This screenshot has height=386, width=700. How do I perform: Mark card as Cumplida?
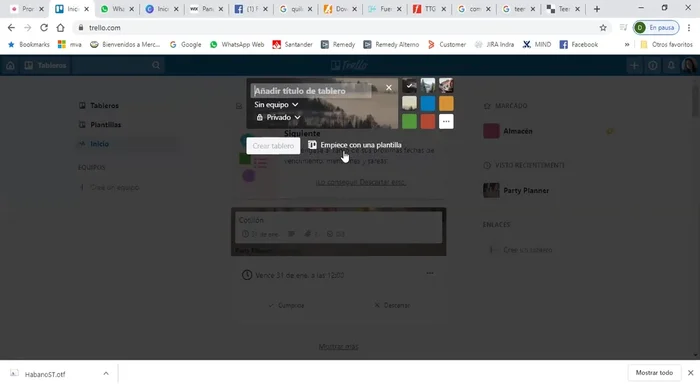pos(286,306)
